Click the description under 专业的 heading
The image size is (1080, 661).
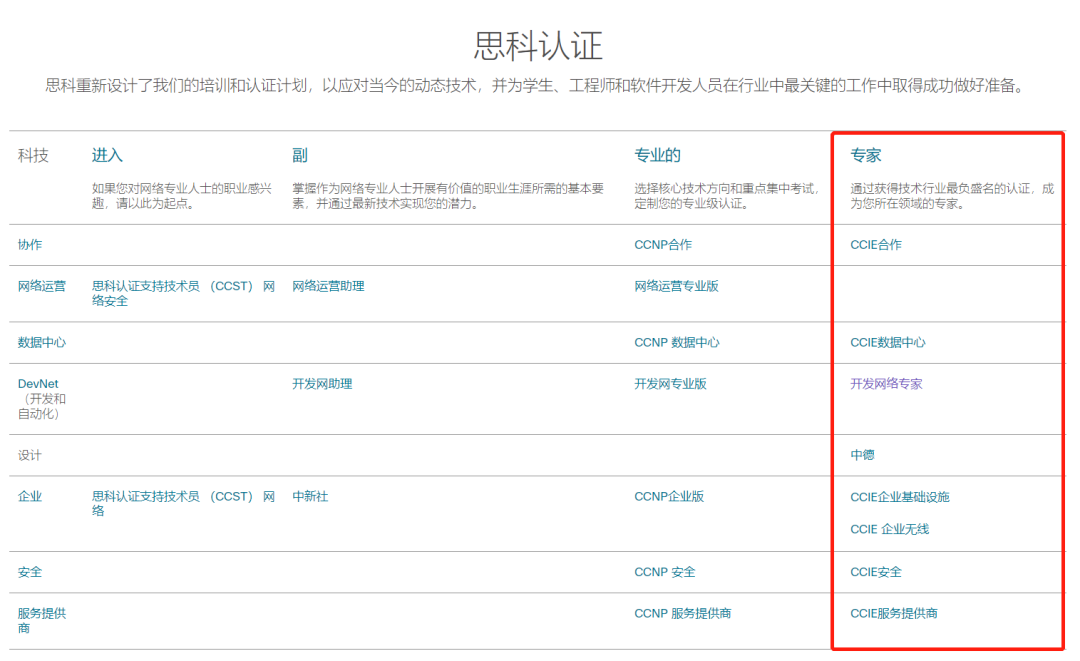727,196
